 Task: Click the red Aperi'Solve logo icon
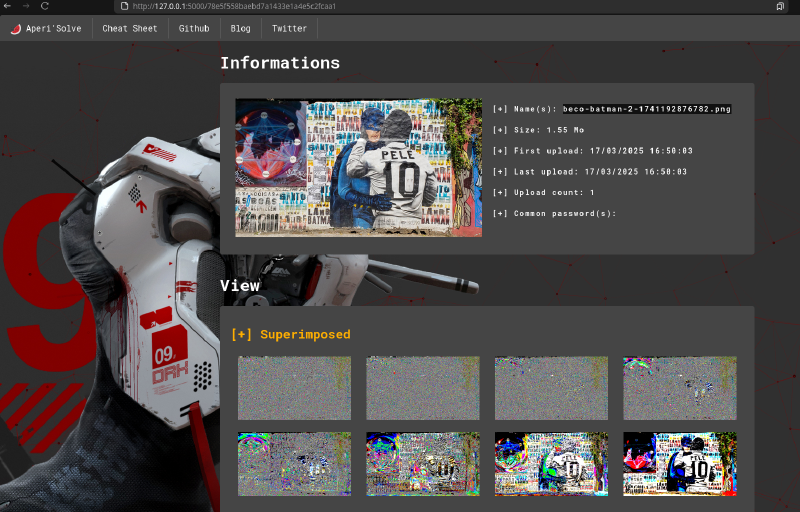pyautogui.click(x=15, y=29)
